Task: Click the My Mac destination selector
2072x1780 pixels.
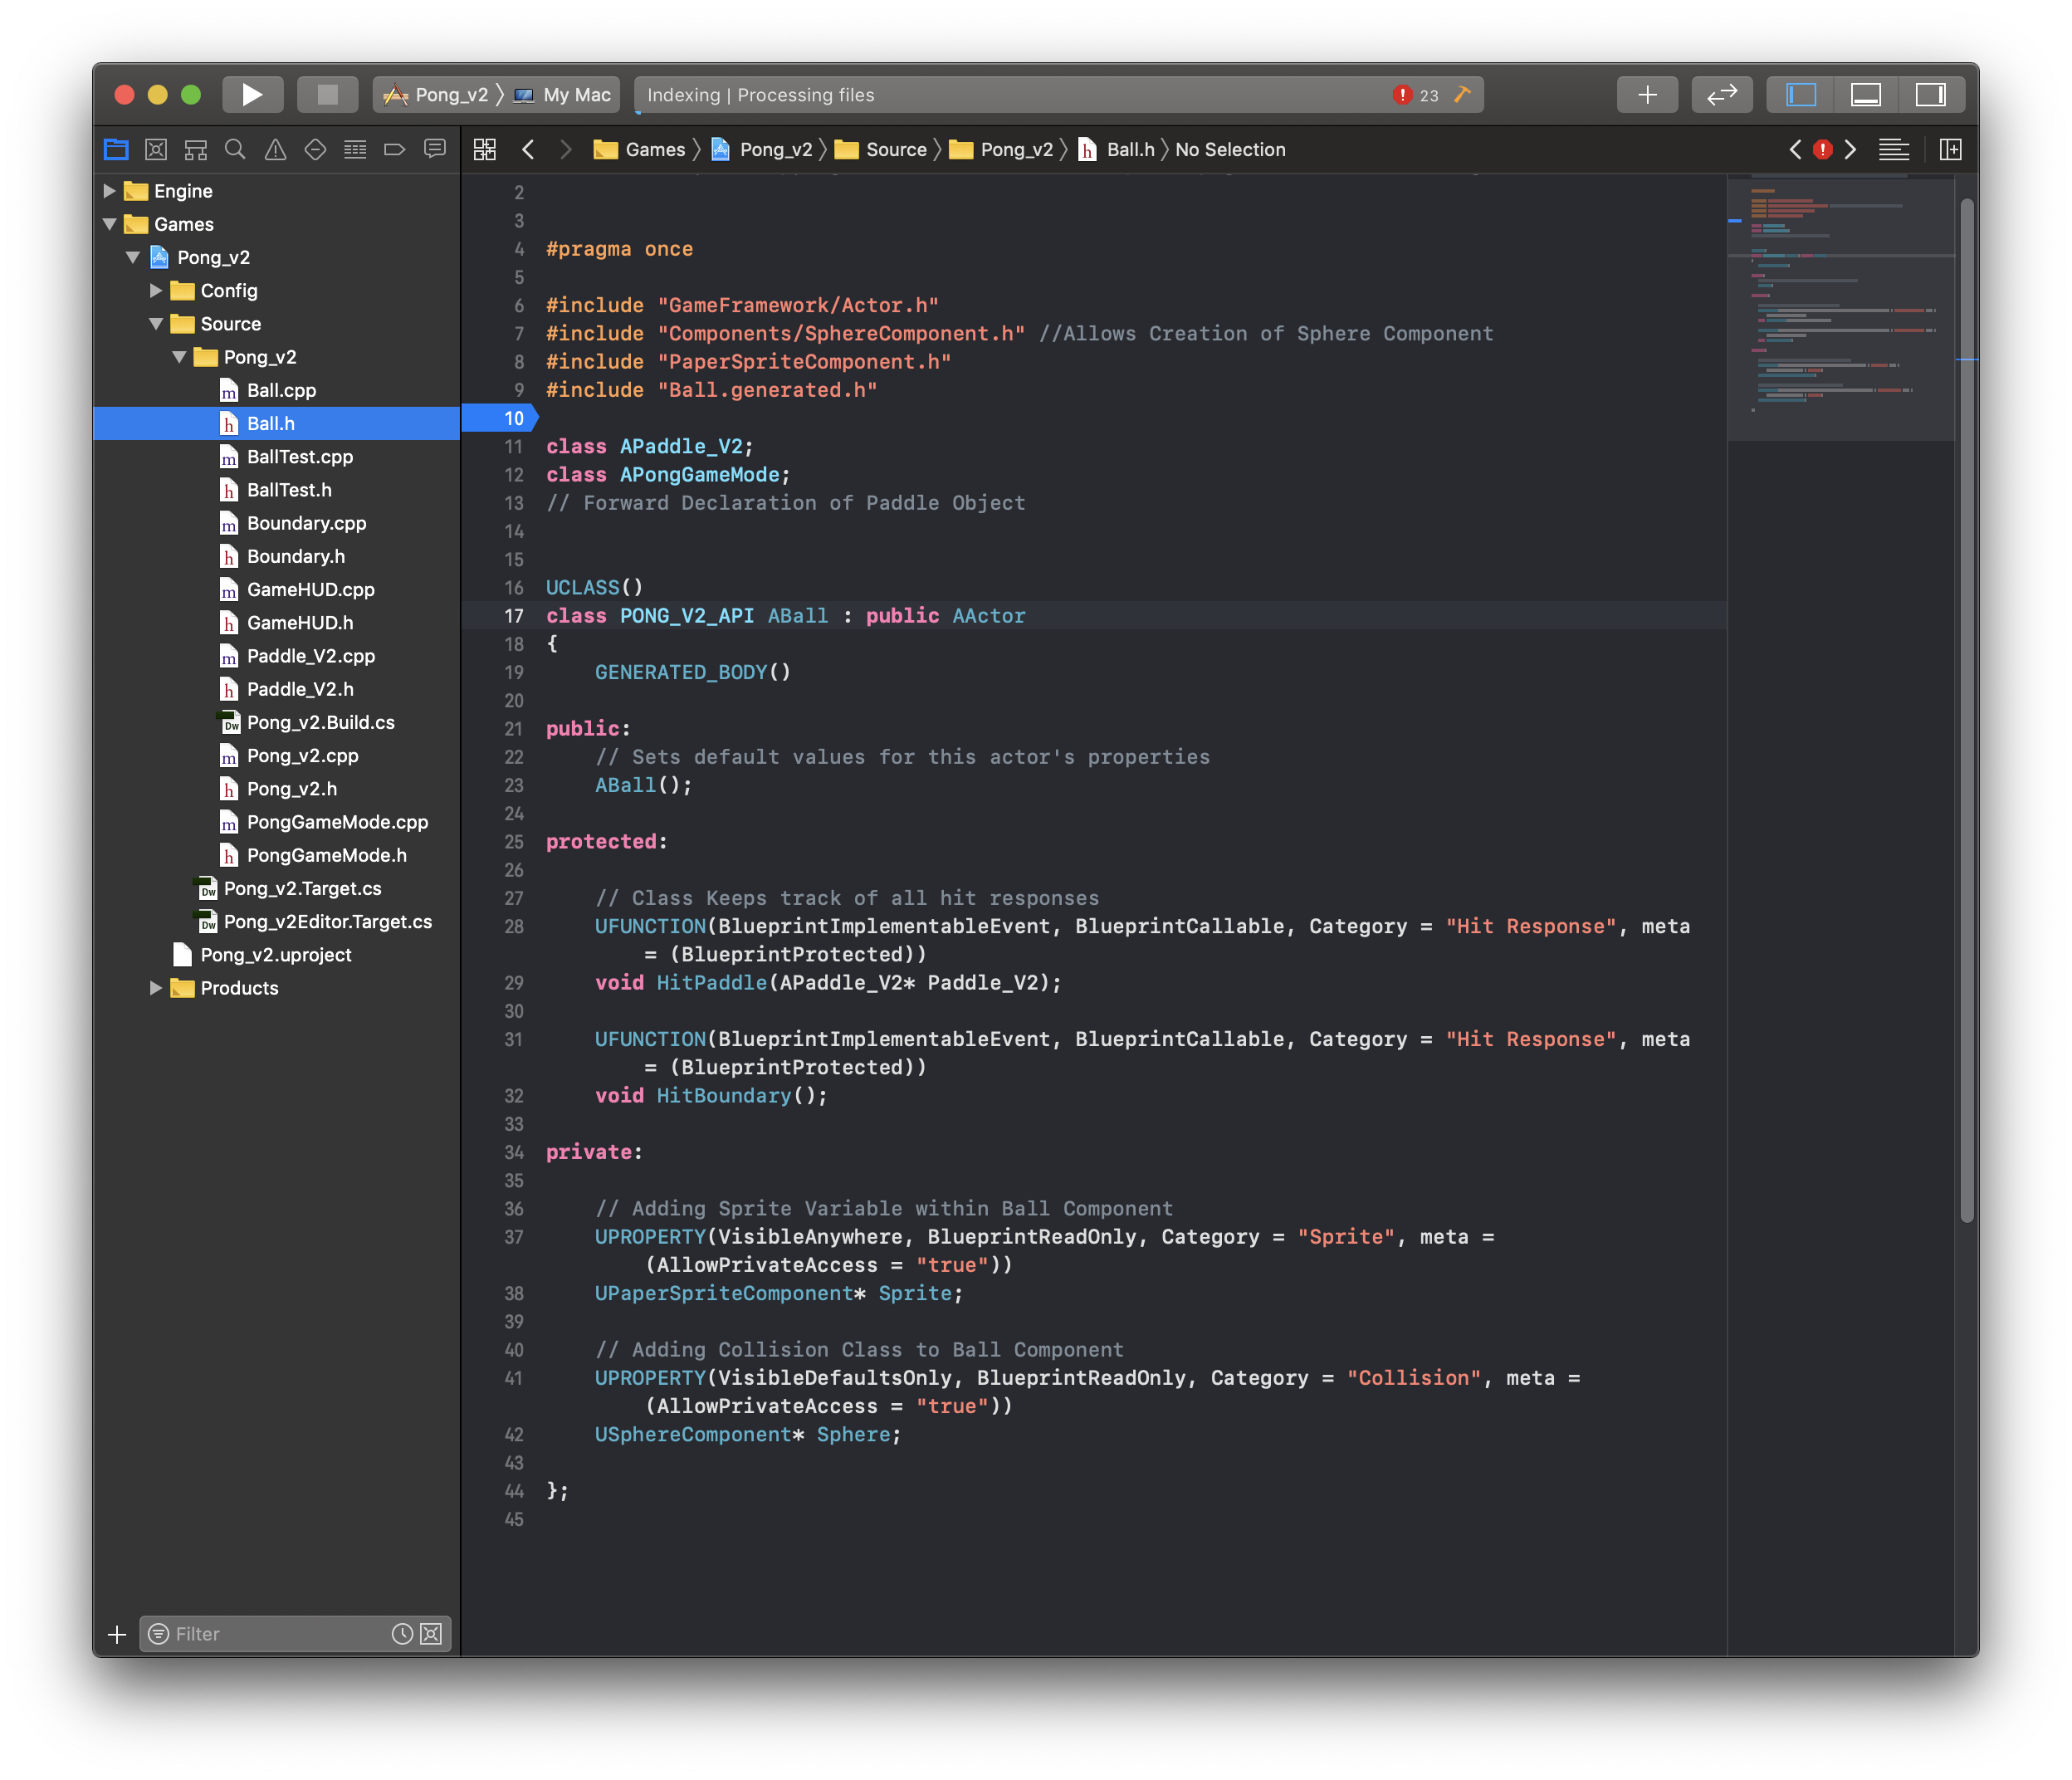Action: [x=564, y=95]
